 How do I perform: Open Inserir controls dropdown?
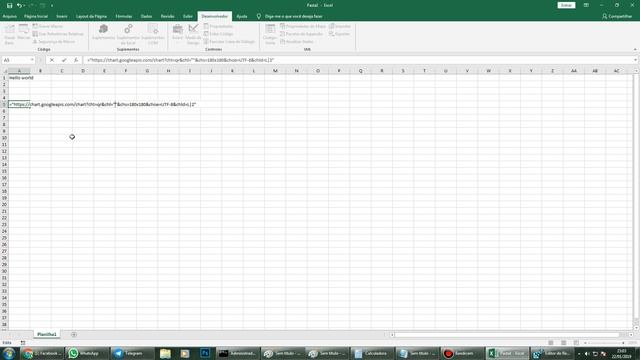click(178, 33)
